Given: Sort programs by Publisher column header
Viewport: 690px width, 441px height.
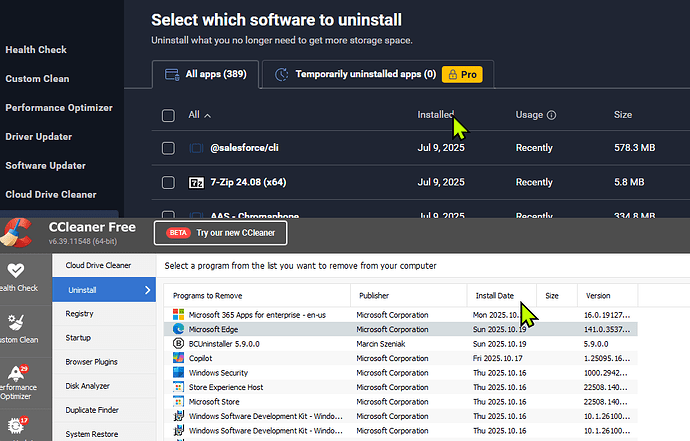Looking at the screenshot, I should (x=377, y=296).
